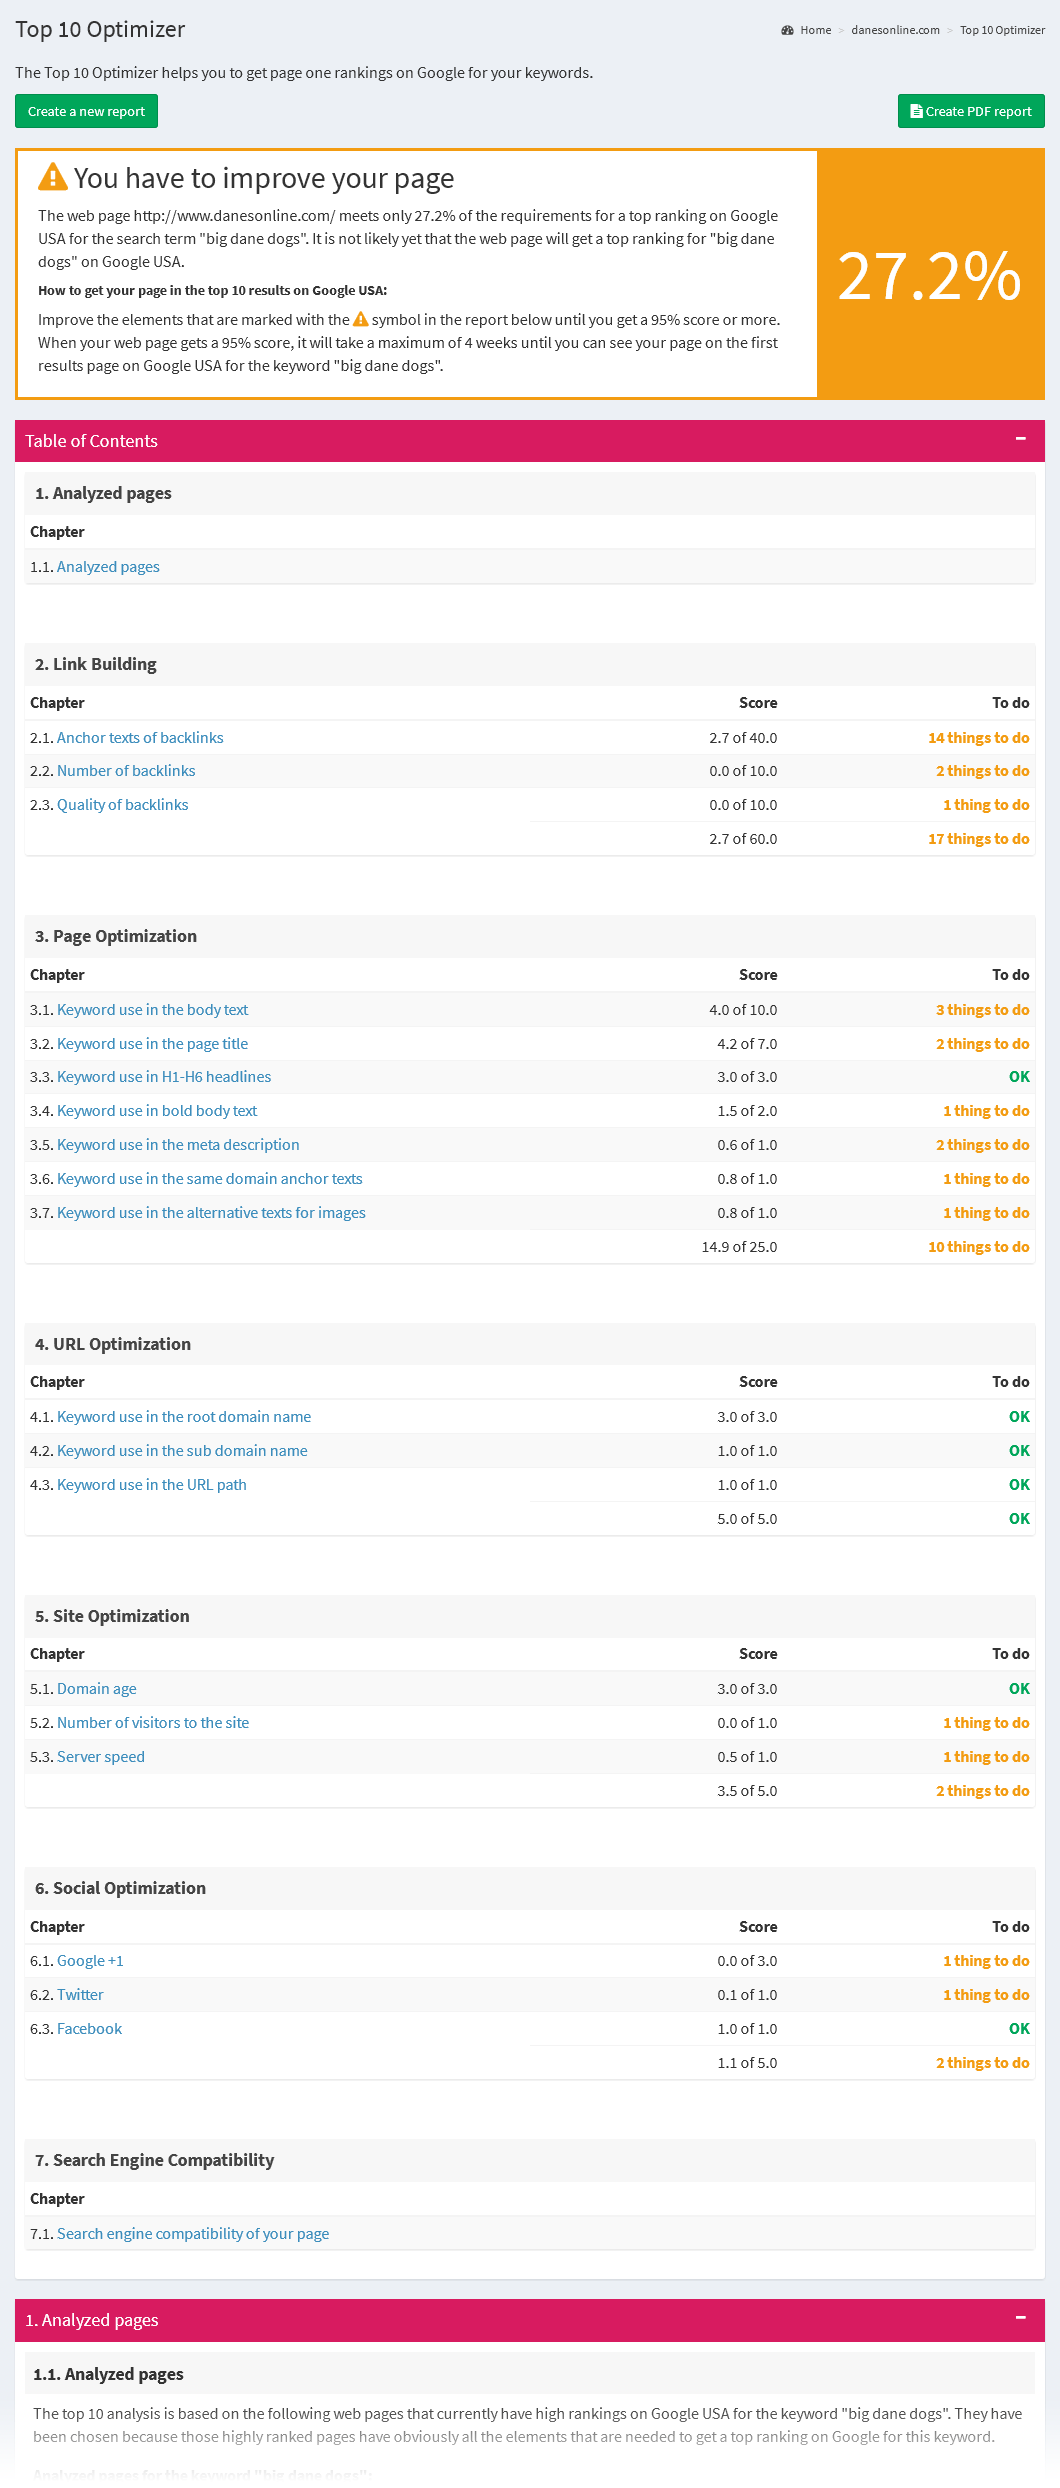Click the 6. Social Optimization section heading
Screen dimensions: 1060x2488
(120, 1888)
